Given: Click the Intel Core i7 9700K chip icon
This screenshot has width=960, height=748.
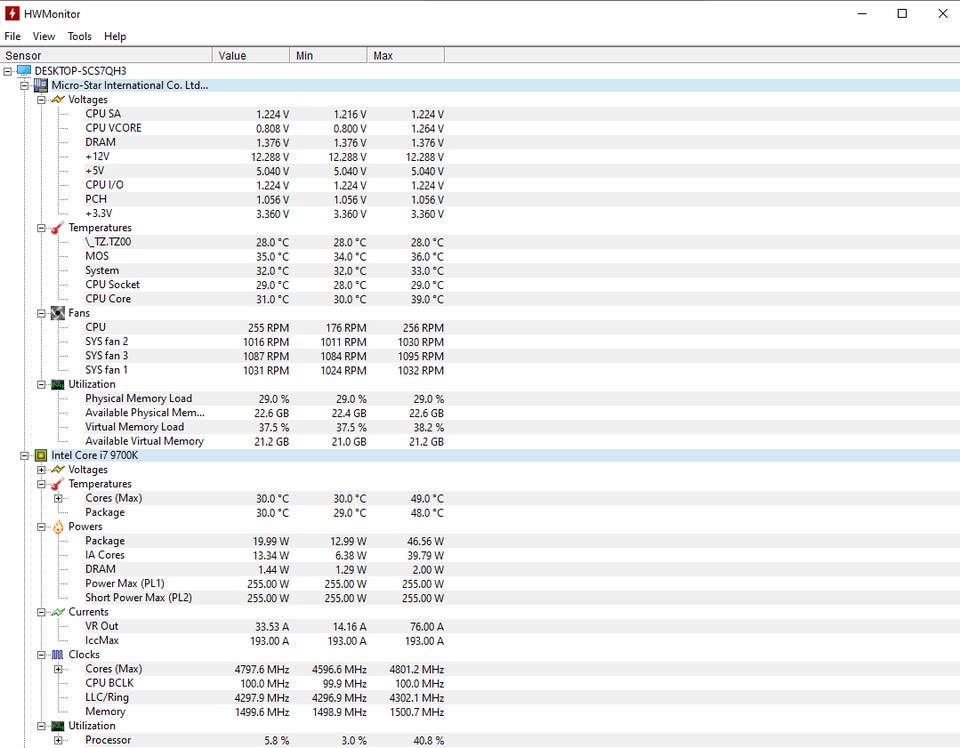Looking at the screenshot, I should [41, 455].
